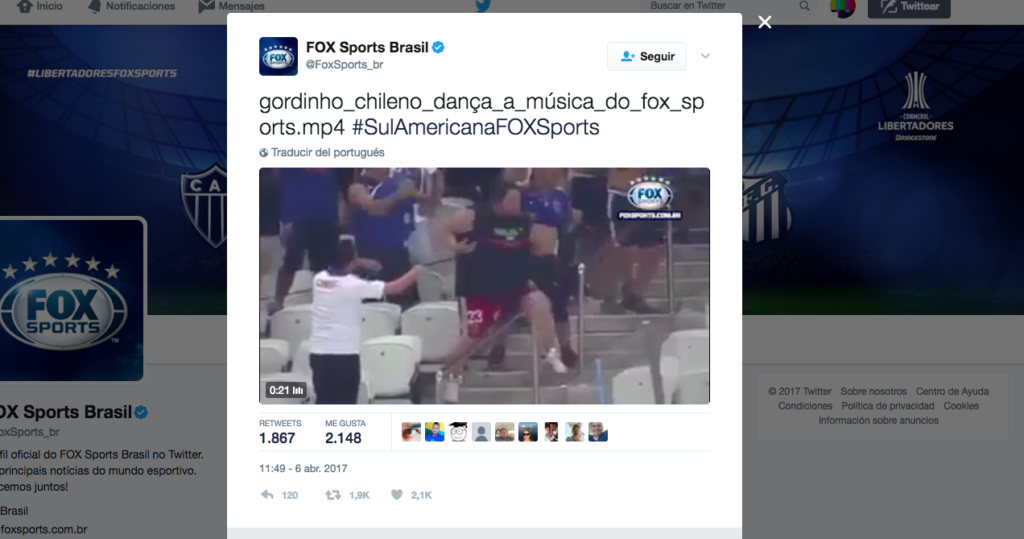Click the reply arrow icon
1024x539 pixels.
267,495
